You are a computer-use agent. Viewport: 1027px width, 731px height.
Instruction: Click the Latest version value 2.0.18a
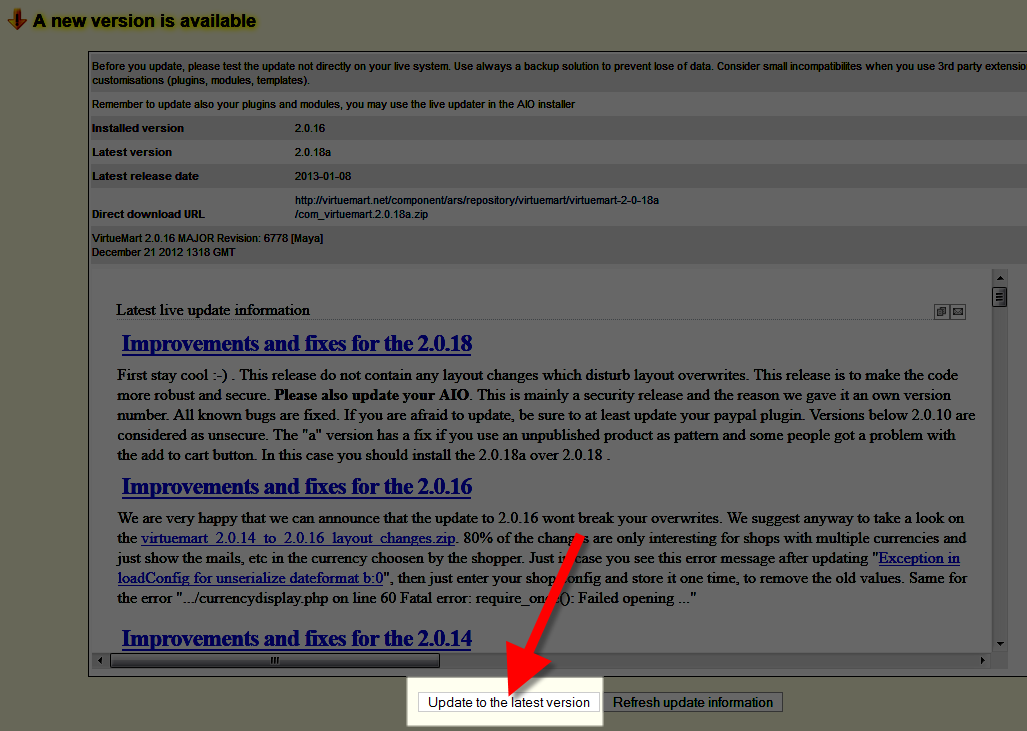315,152
